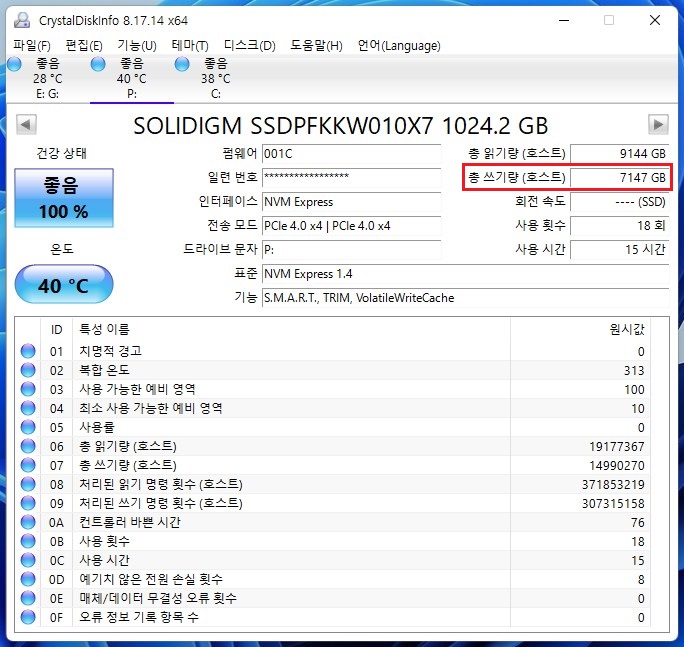Open the 언어(Language) menu
The height and width of the screenshot is (647, 684).
coord(399,45)
